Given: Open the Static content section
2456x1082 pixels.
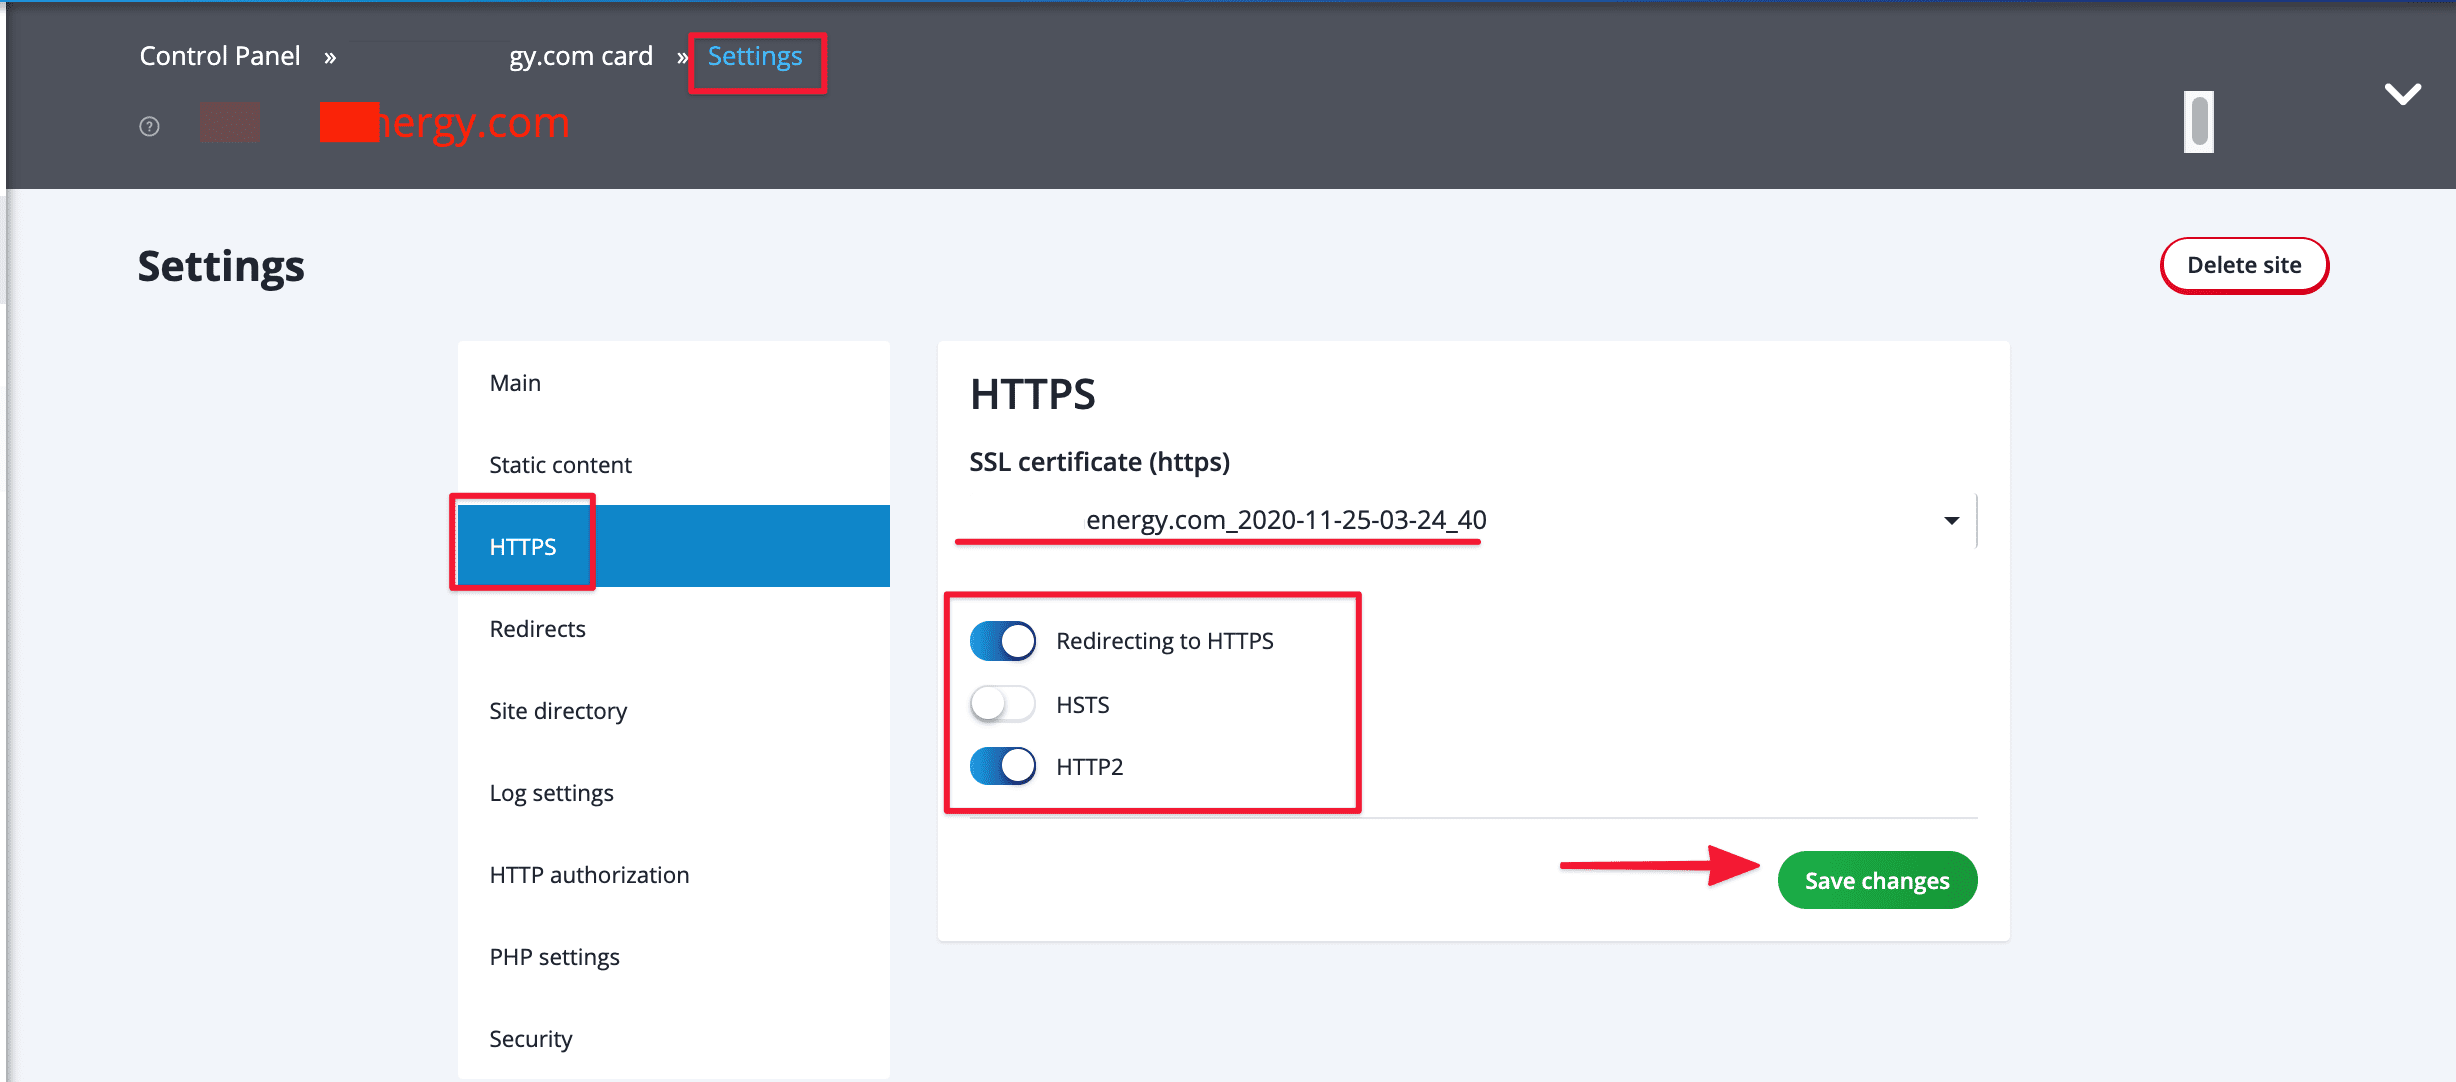Looking at the screenshot, I should 560,465.
